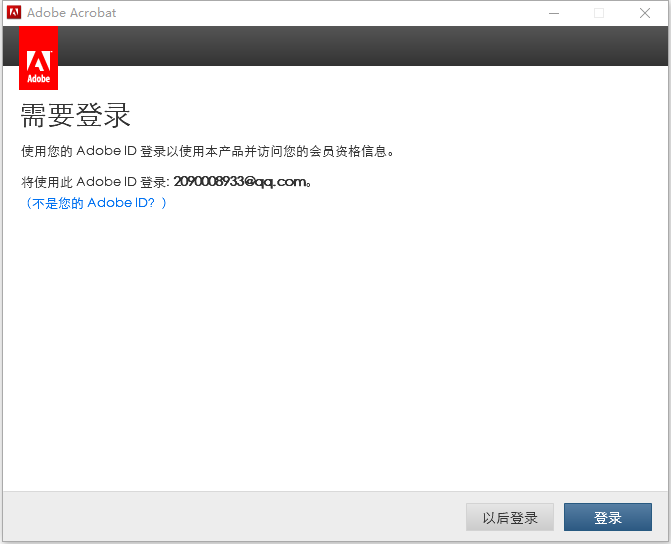Choose the 以后登录 sign in later button
Viewport: 671px width, 544px height.
coord(510,517)
